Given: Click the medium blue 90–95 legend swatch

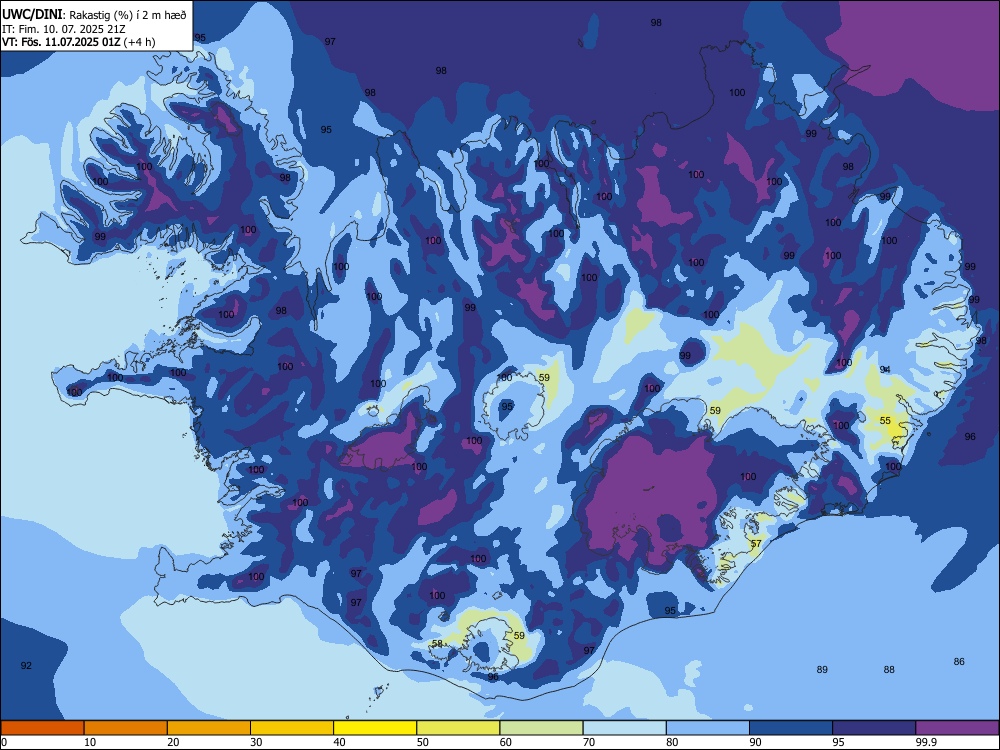Looking at the screenshot, I should pos(791,728).
